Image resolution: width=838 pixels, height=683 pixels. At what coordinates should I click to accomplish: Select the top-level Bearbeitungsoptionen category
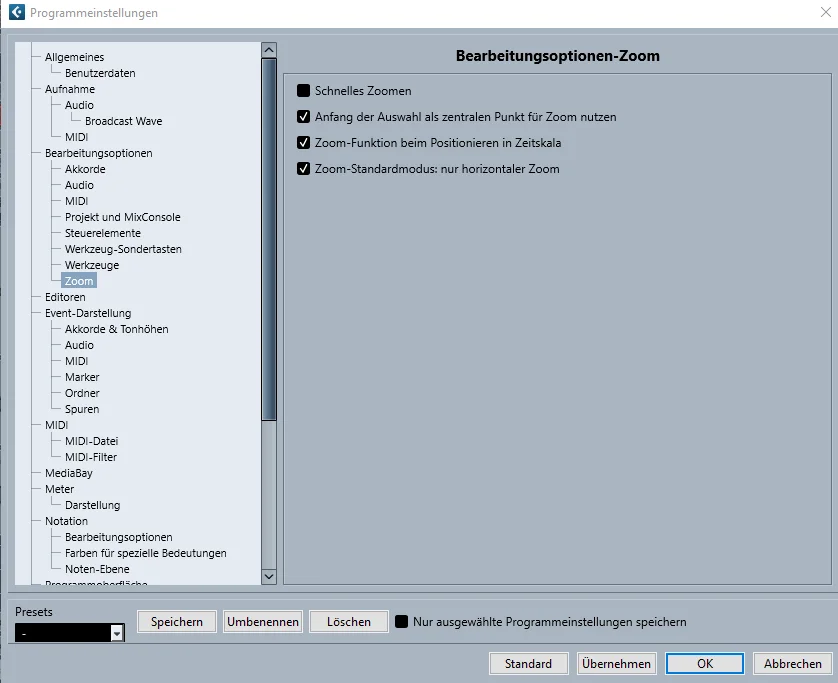pos(99,153)
